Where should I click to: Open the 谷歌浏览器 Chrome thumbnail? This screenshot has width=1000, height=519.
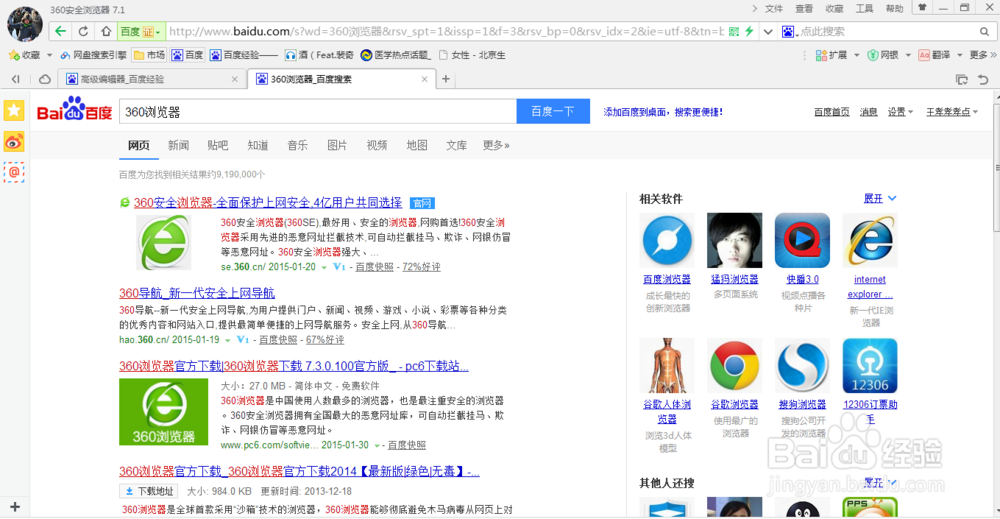[734, 365]
